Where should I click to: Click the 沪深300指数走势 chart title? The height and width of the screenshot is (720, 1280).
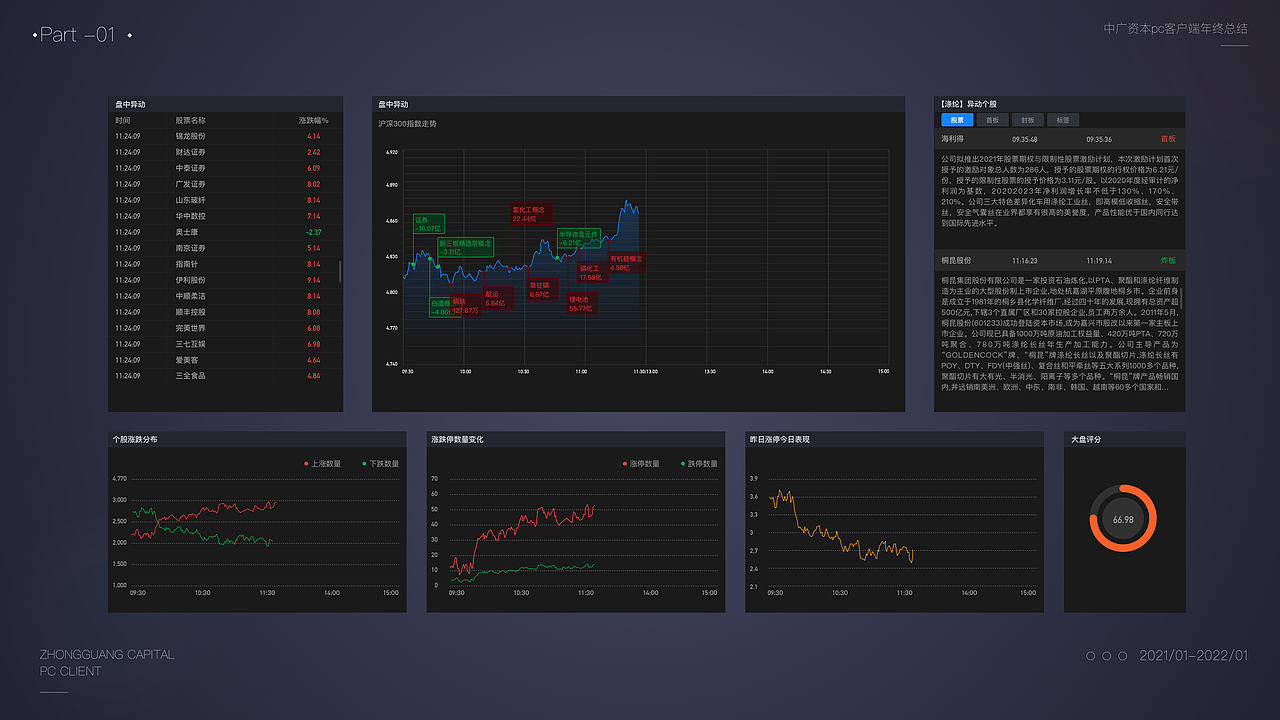click(x=407, y=124)
